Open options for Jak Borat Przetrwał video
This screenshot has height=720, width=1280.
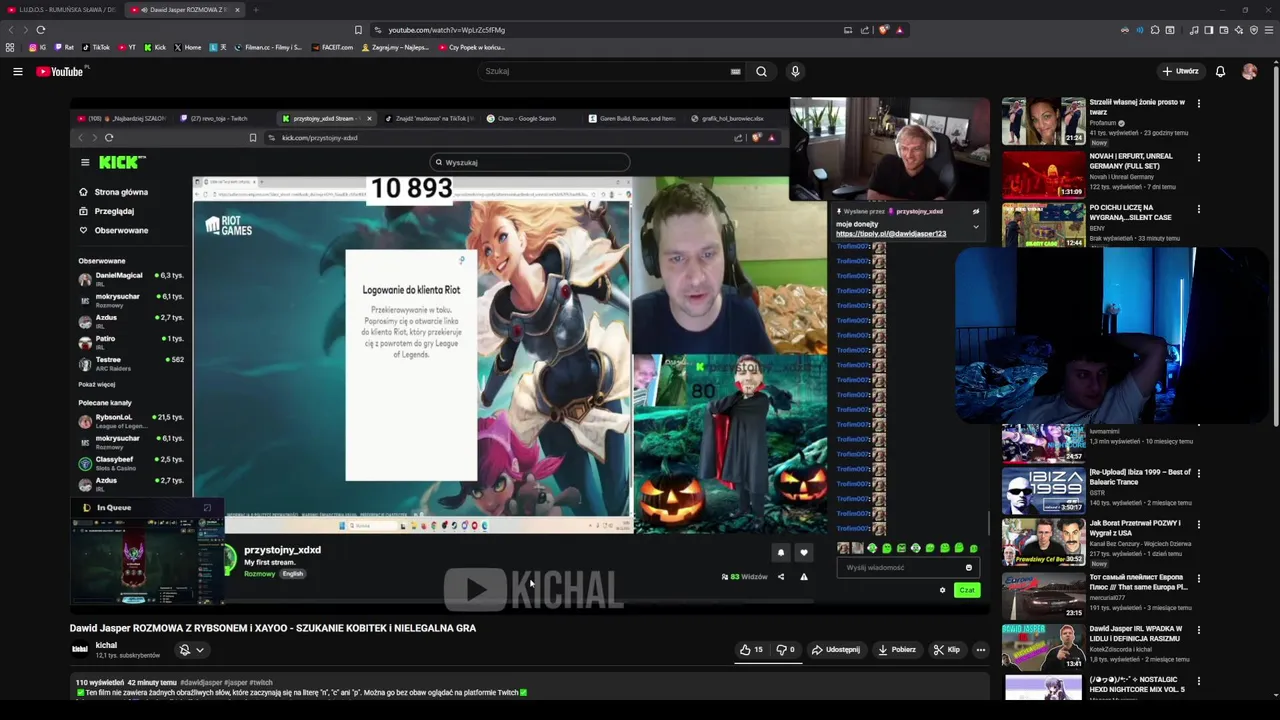pyautogui.click(x=1198, y=524)
